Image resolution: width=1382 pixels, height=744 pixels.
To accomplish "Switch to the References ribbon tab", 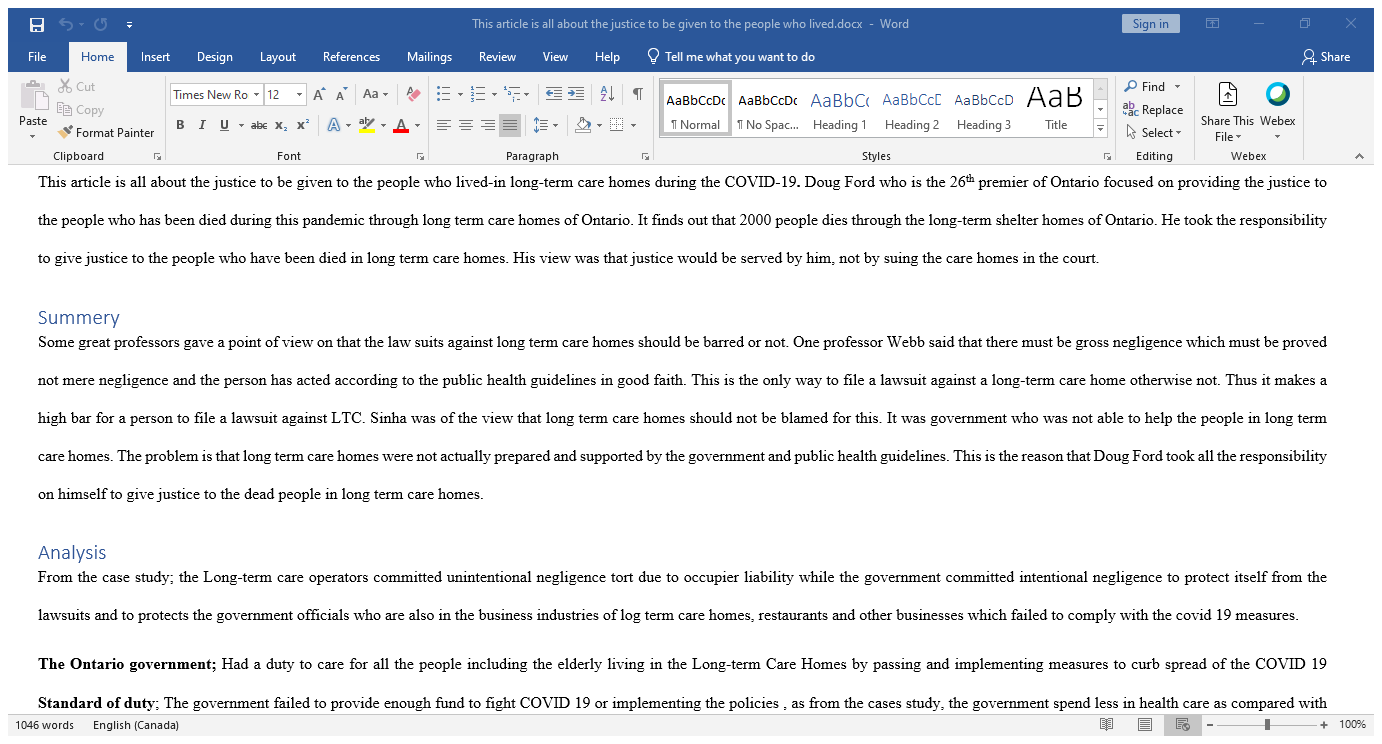I will pyautogui.click(x=351, y=57).
